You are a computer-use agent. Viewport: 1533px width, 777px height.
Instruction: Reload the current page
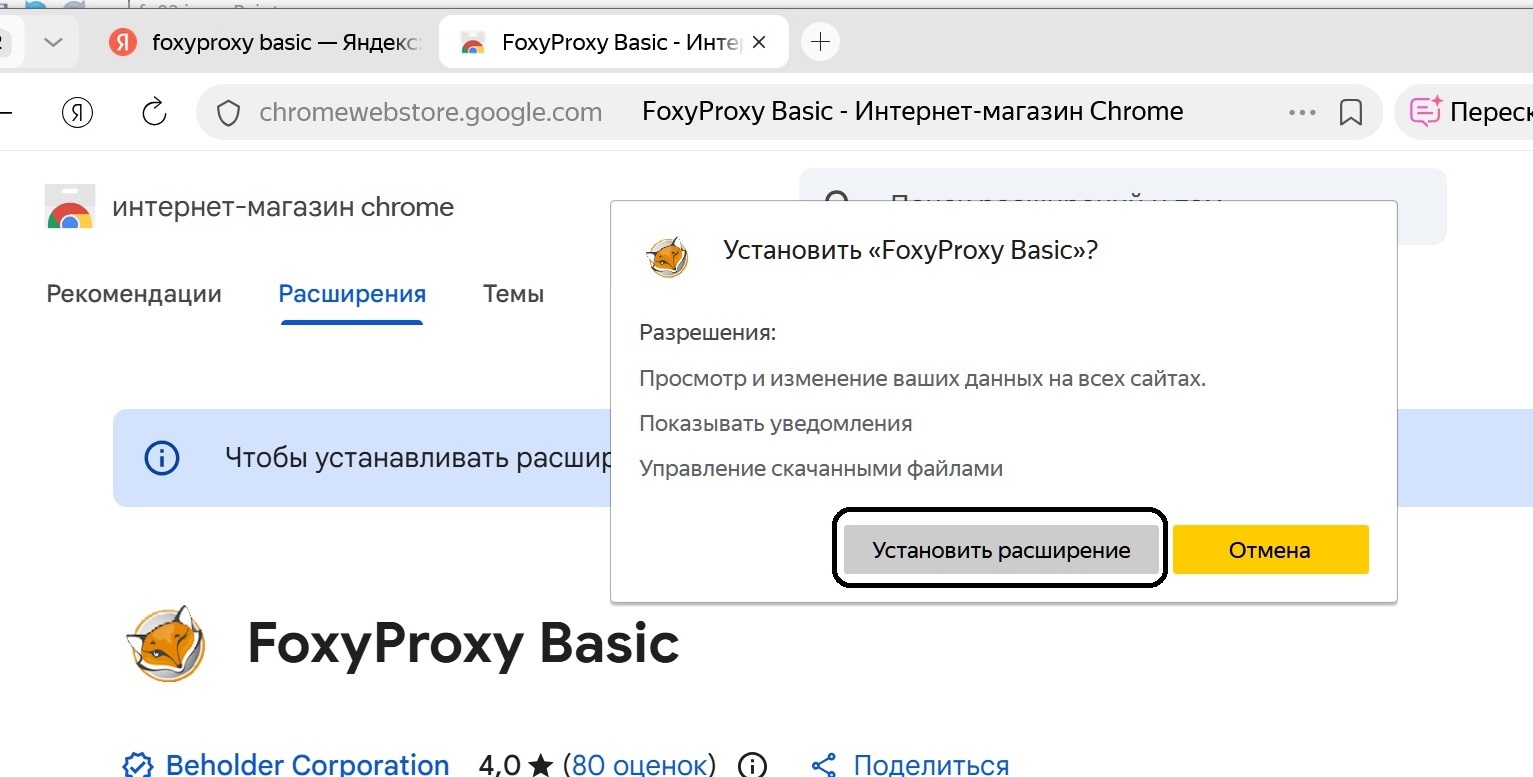tap(154, 112)
